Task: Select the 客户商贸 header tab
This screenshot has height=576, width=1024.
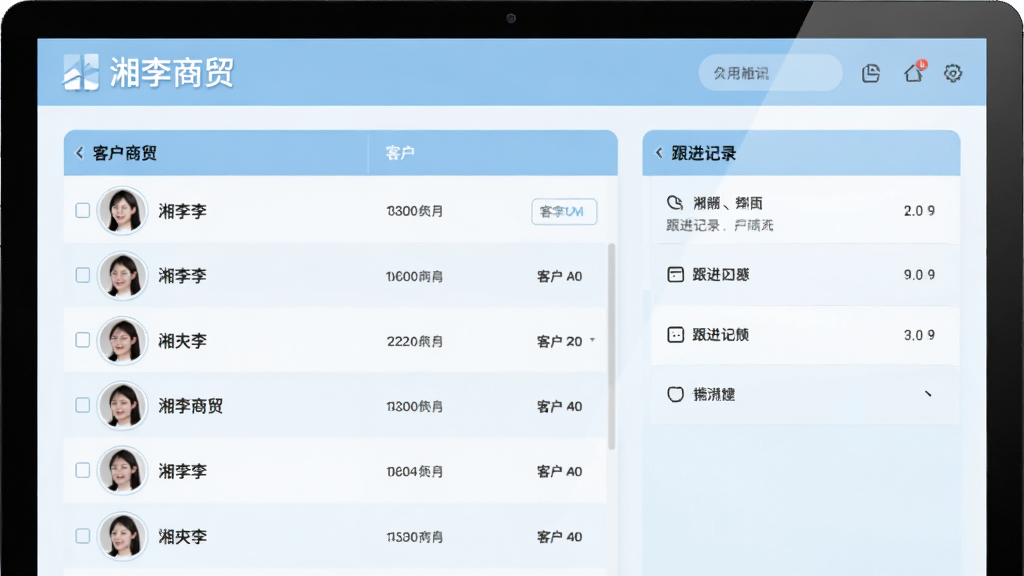Action: tap(125, 153)
